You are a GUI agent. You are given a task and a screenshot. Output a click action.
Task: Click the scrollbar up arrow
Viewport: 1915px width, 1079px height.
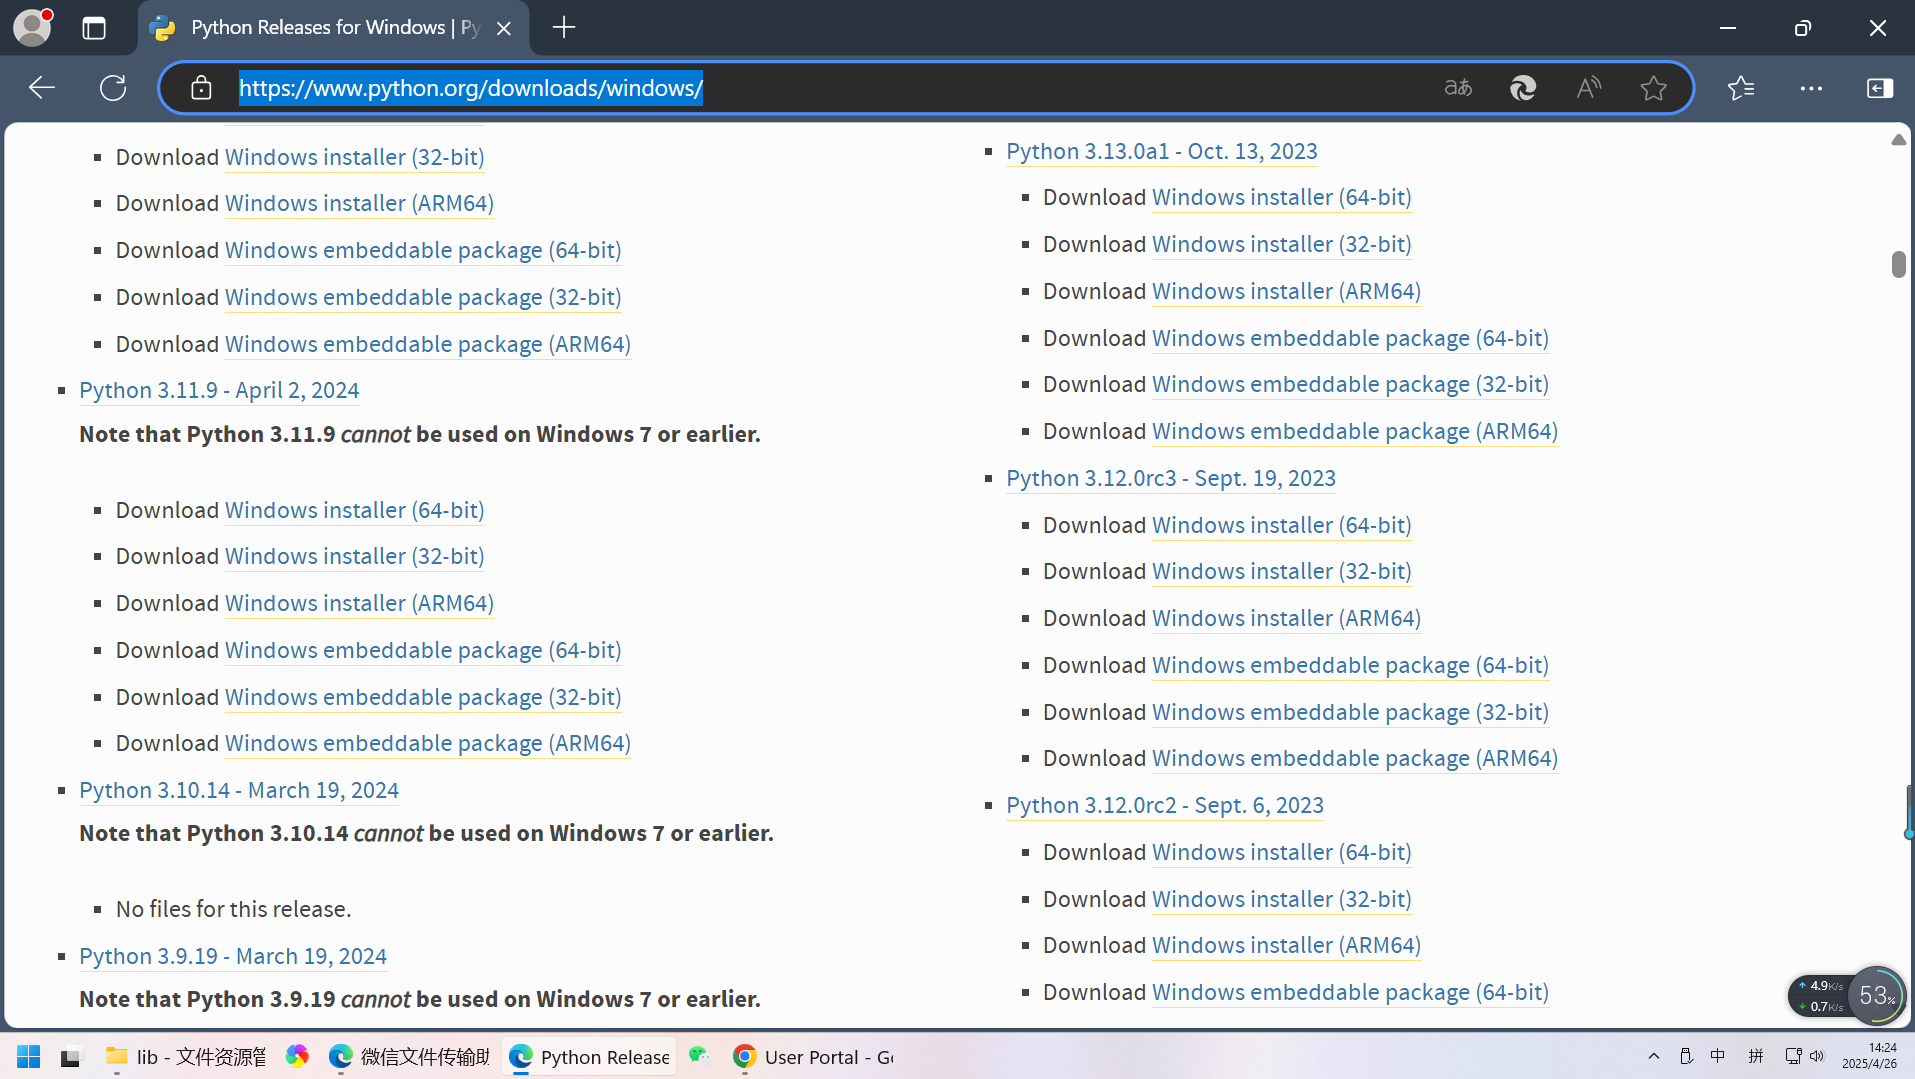[1899, 140]
